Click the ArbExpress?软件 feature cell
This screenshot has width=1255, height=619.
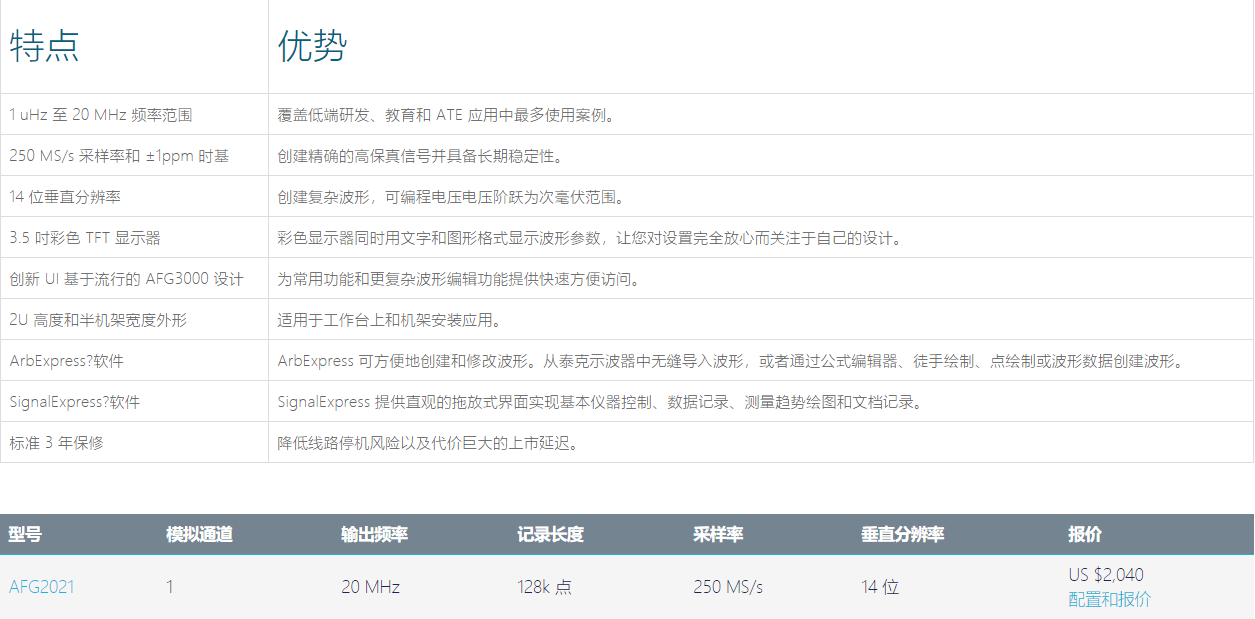click(x=66, y=361)
